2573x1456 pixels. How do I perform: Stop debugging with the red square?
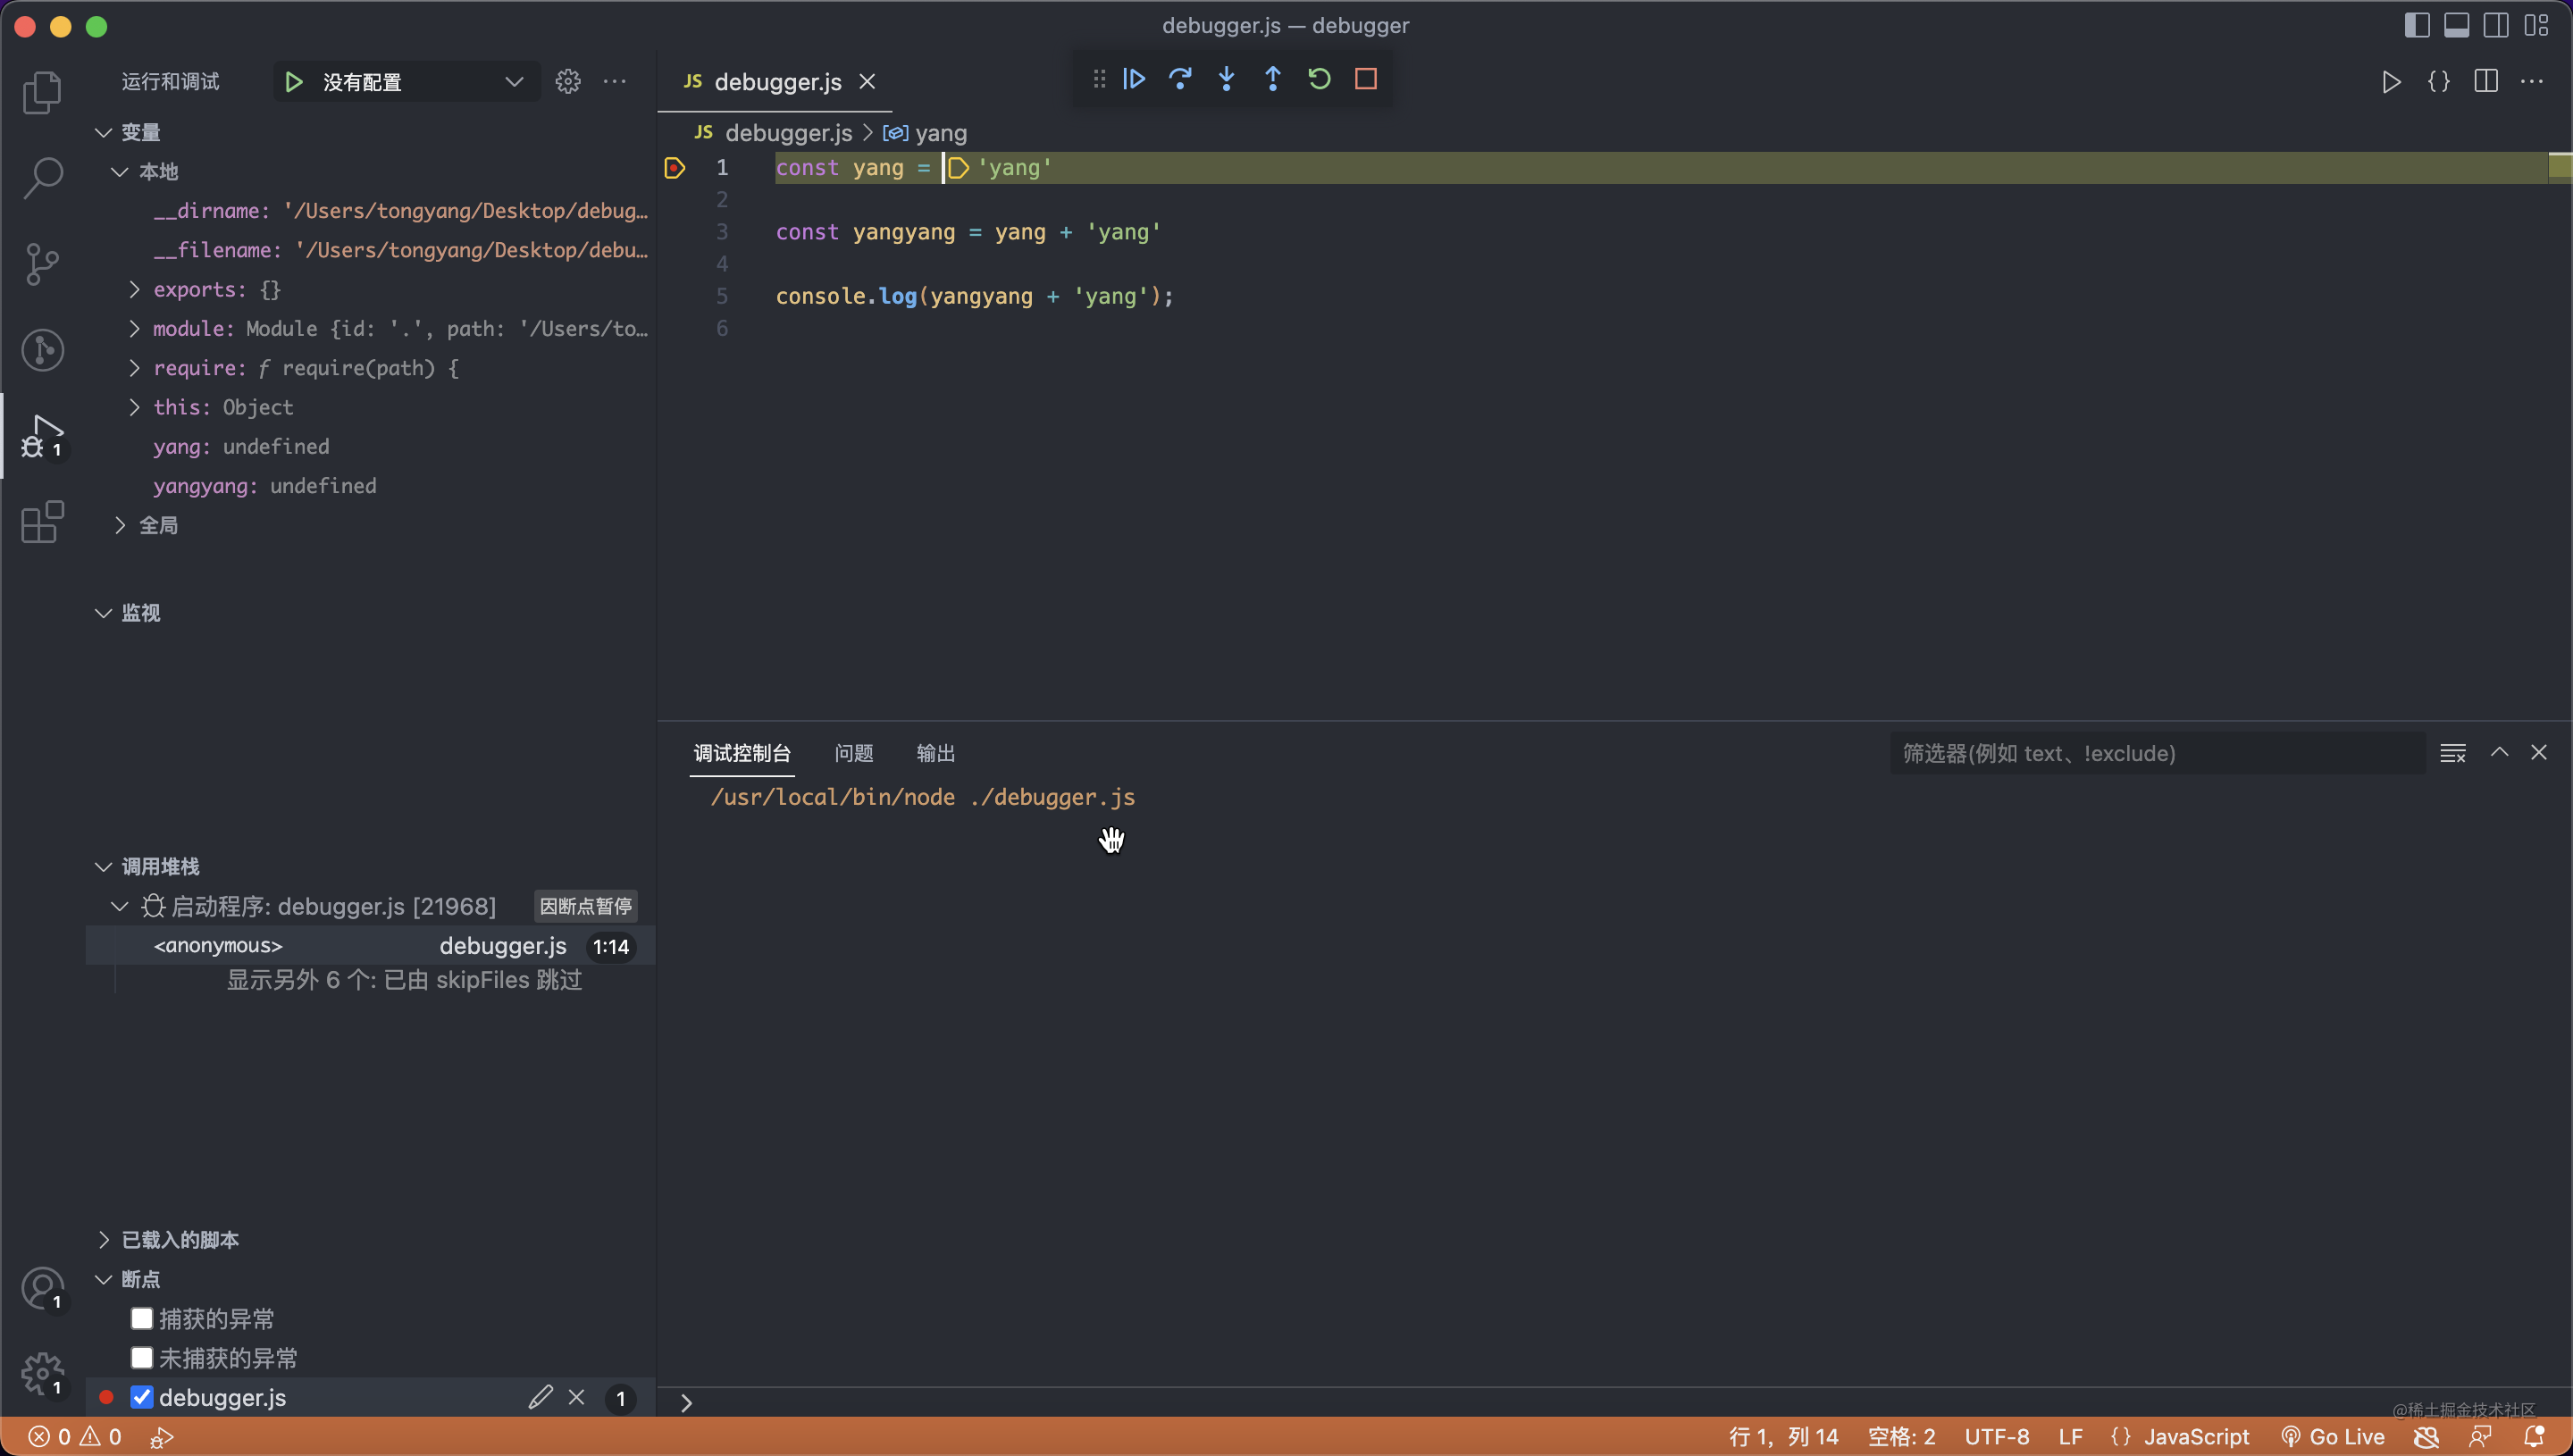pos(1365,79)
